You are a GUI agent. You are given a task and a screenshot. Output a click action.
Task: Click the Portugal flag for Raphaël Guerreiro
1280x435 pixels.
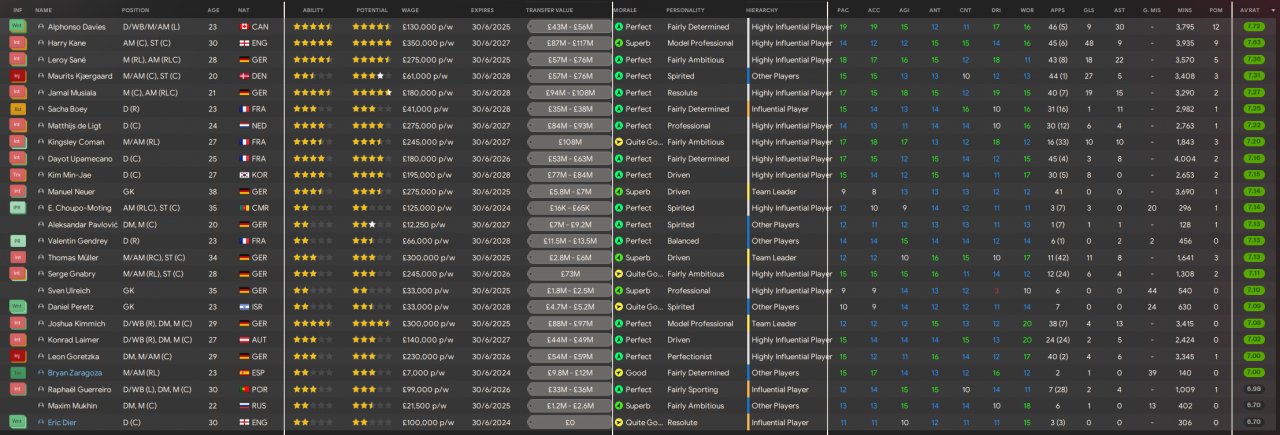[x=245, y=389]
